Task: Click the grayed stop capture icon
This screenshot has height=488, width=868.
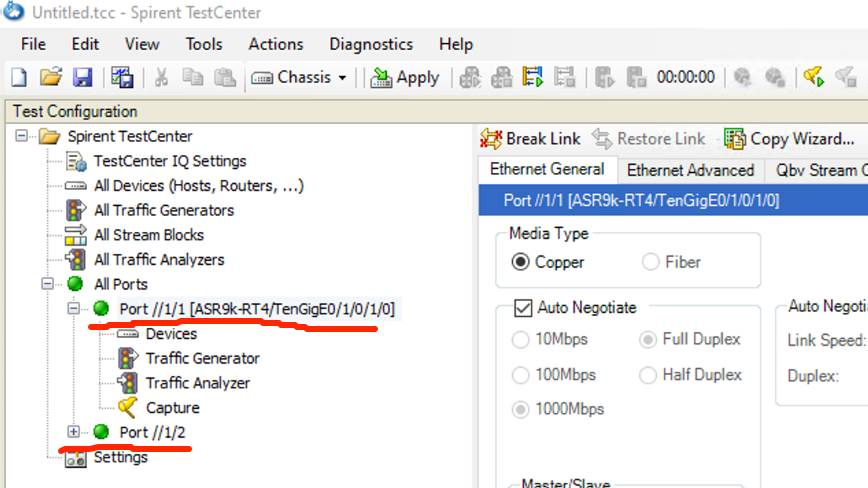Action: [846, 77]
